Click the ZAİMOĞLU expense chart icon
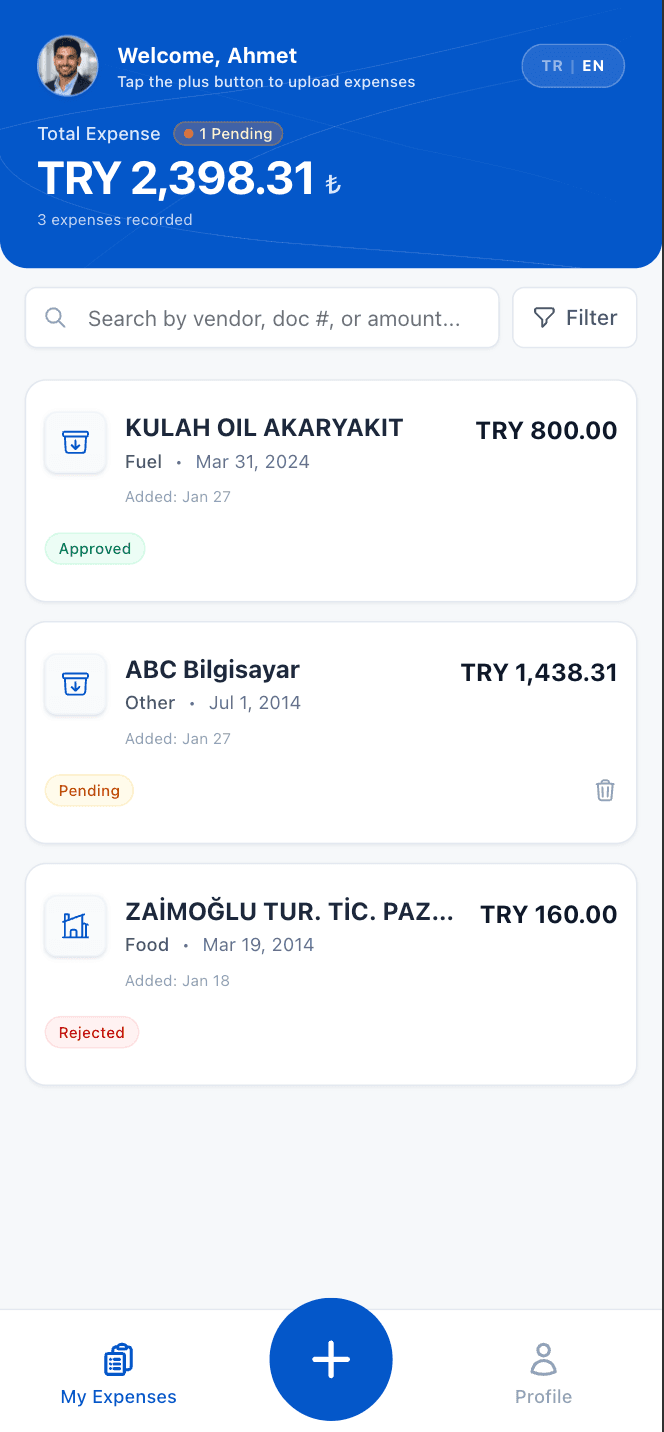The width and height of the screenshot is (664, 1432). (x=75, y=926)
